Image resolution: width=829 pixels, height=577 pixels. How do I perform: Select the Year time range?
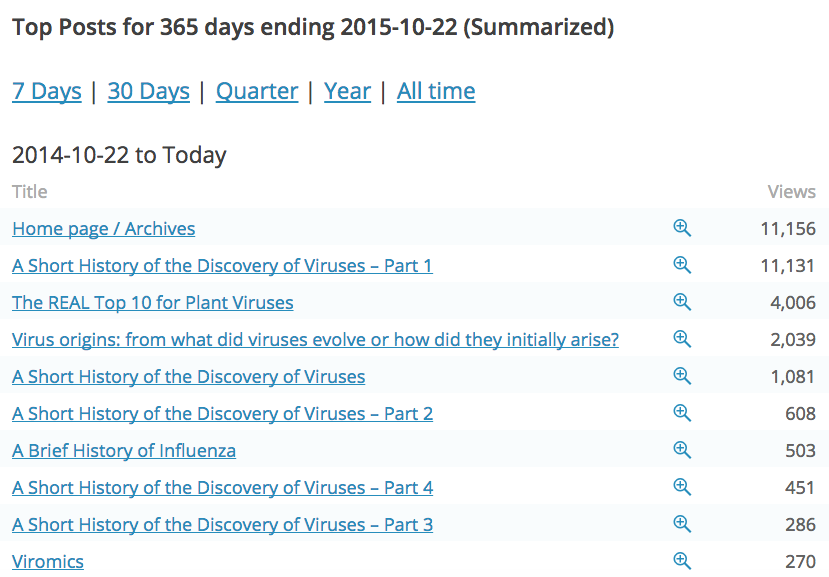point(347,91)
